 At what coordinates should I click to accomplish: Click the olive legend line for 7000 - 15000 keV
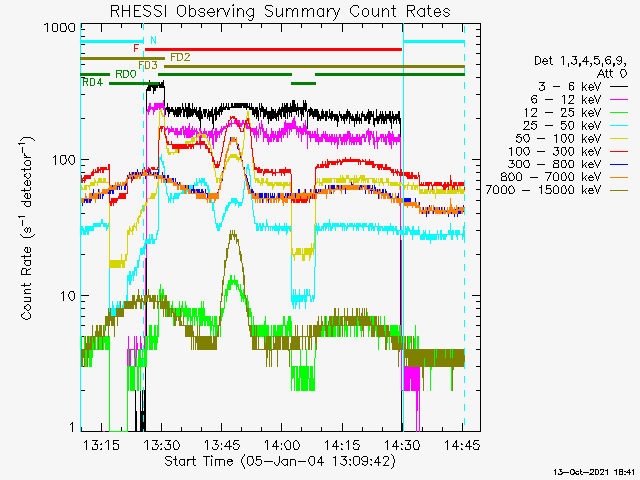pyautogui.click(x=619, y=190)
